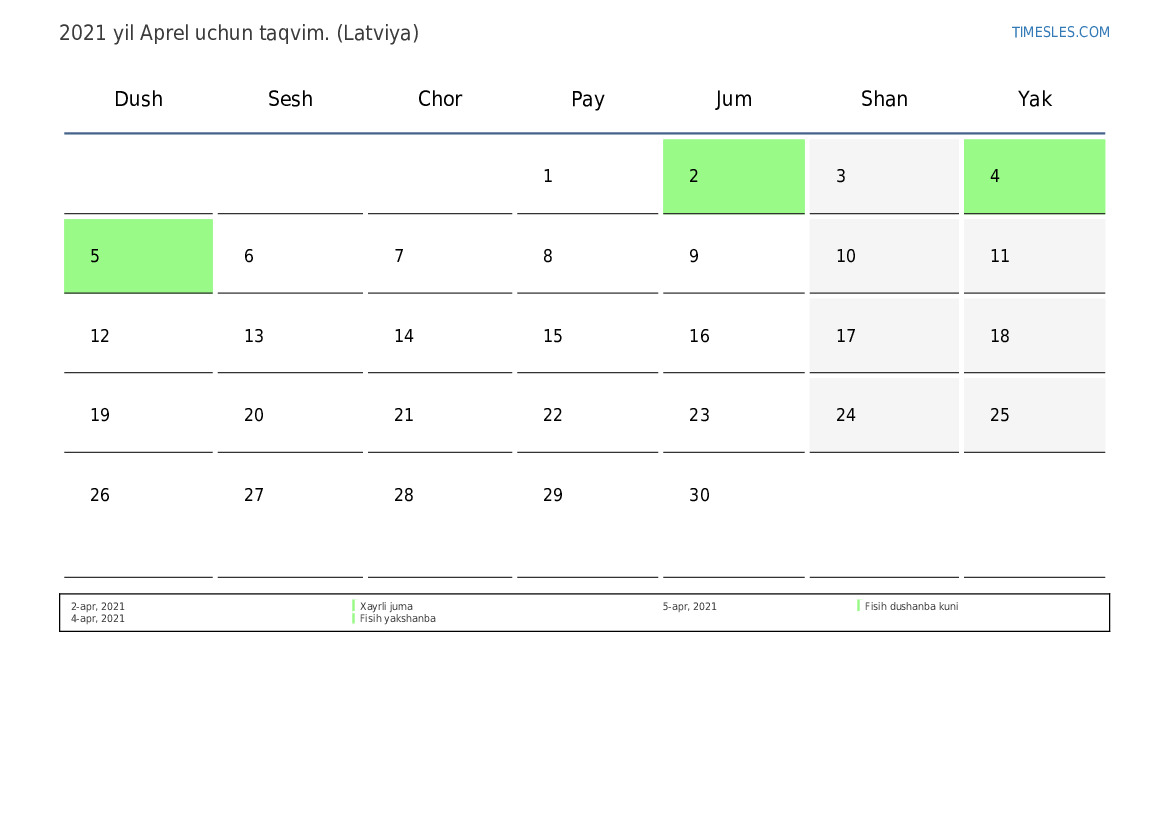The width and height of the screenshot is (1169, 827).
Task: Click the Fisih yakshanba legend entry
Action: pos(397,618)
